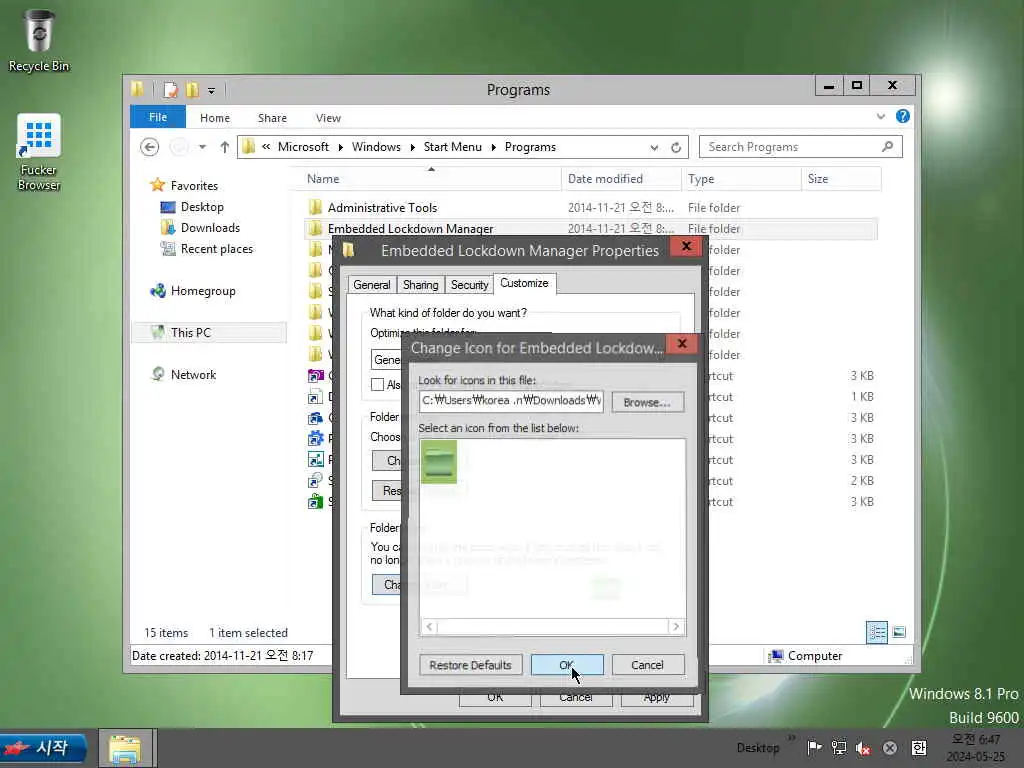Image resolution: width=1024 pixels, height=768 pixels.
Task: Click Browse... in Change Icon dialog
Action: [x=647, y=402]
